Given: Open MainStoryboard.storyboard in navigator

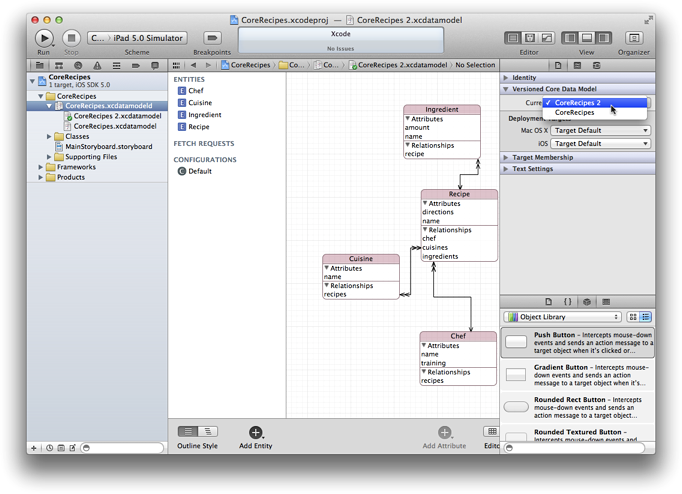Looking at the screenshot, I should click(x=108, y=147).
